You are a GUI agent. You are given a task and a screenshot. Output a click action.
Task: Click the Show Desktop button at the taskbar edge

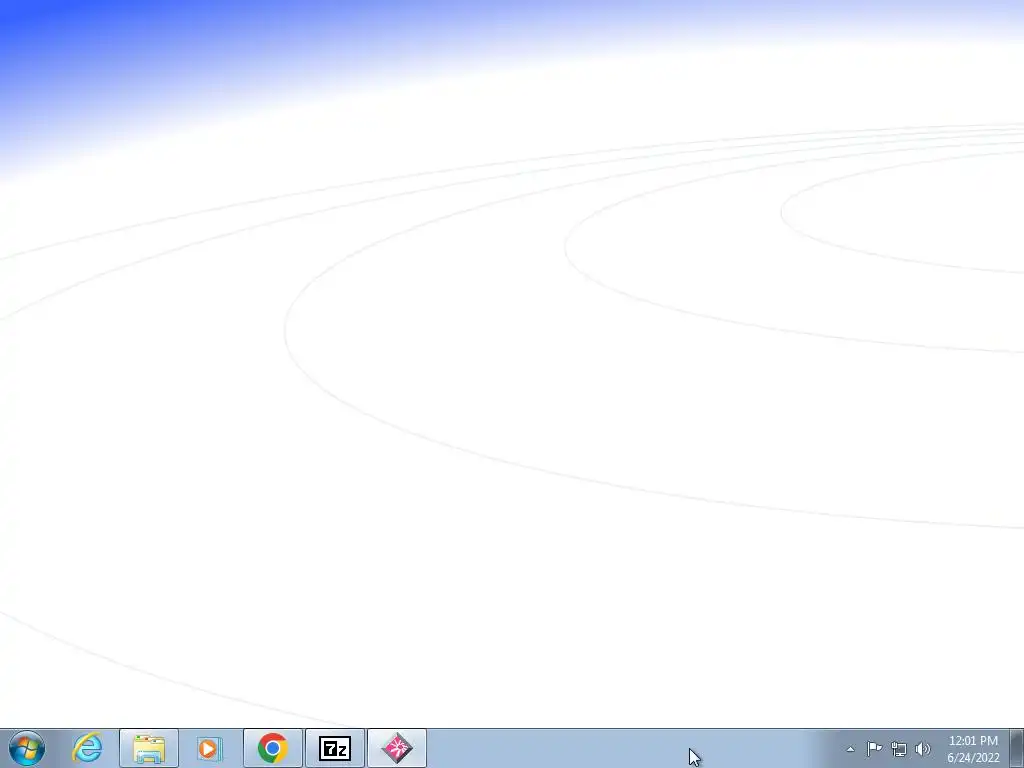coord(1017,748)
